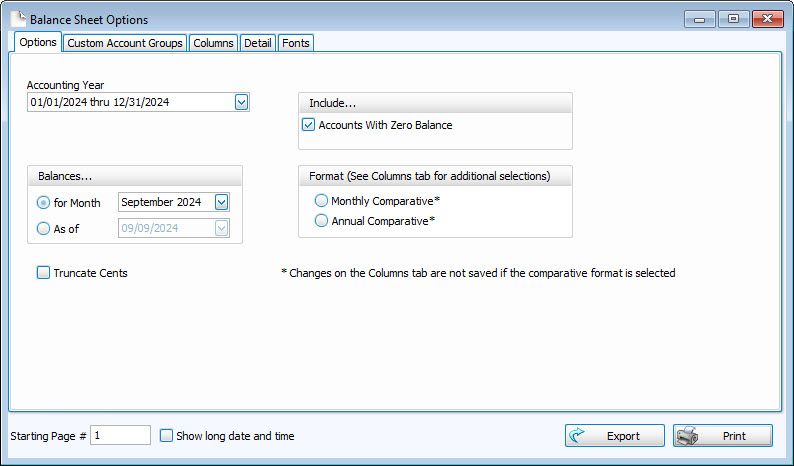Choose Annual Comparative format

pos(321,221)
